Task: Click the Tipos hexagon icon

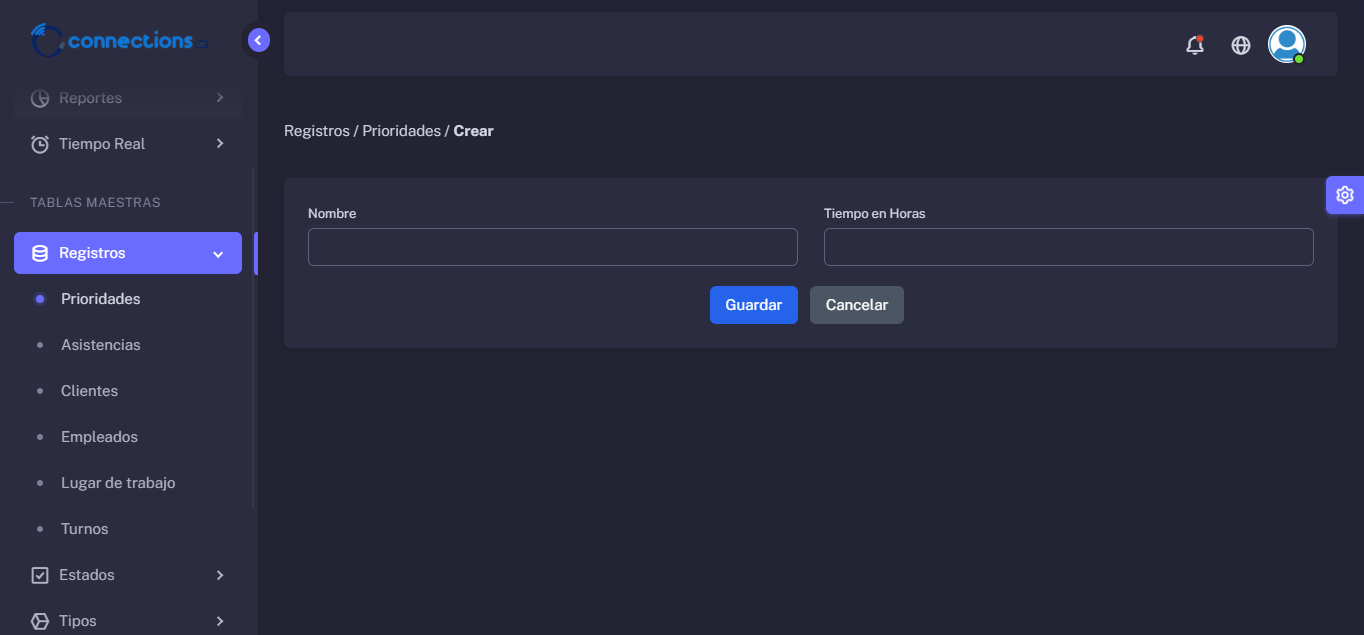Action: pos(40,621)
